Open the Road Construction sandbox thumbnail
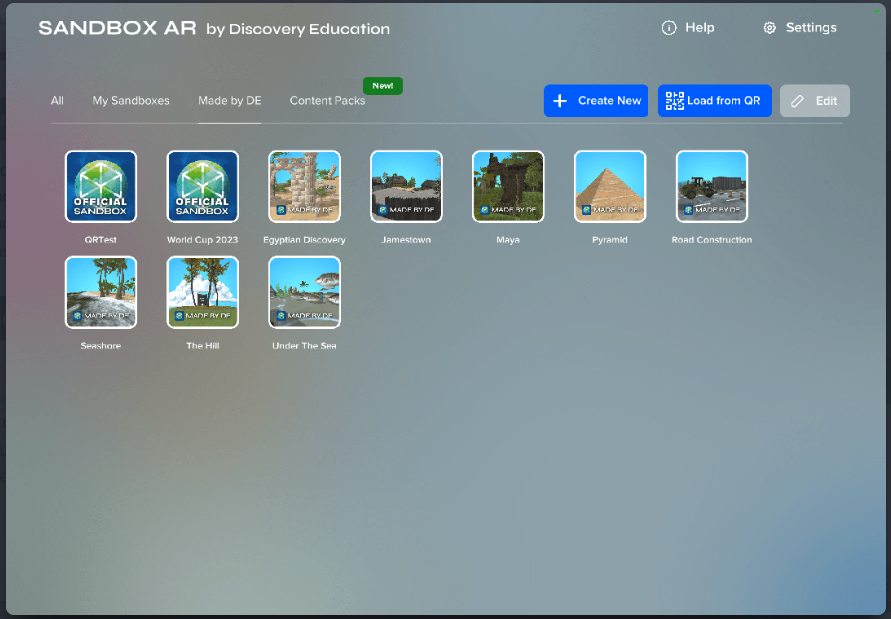Screen dimensions: 891x619 711,186
